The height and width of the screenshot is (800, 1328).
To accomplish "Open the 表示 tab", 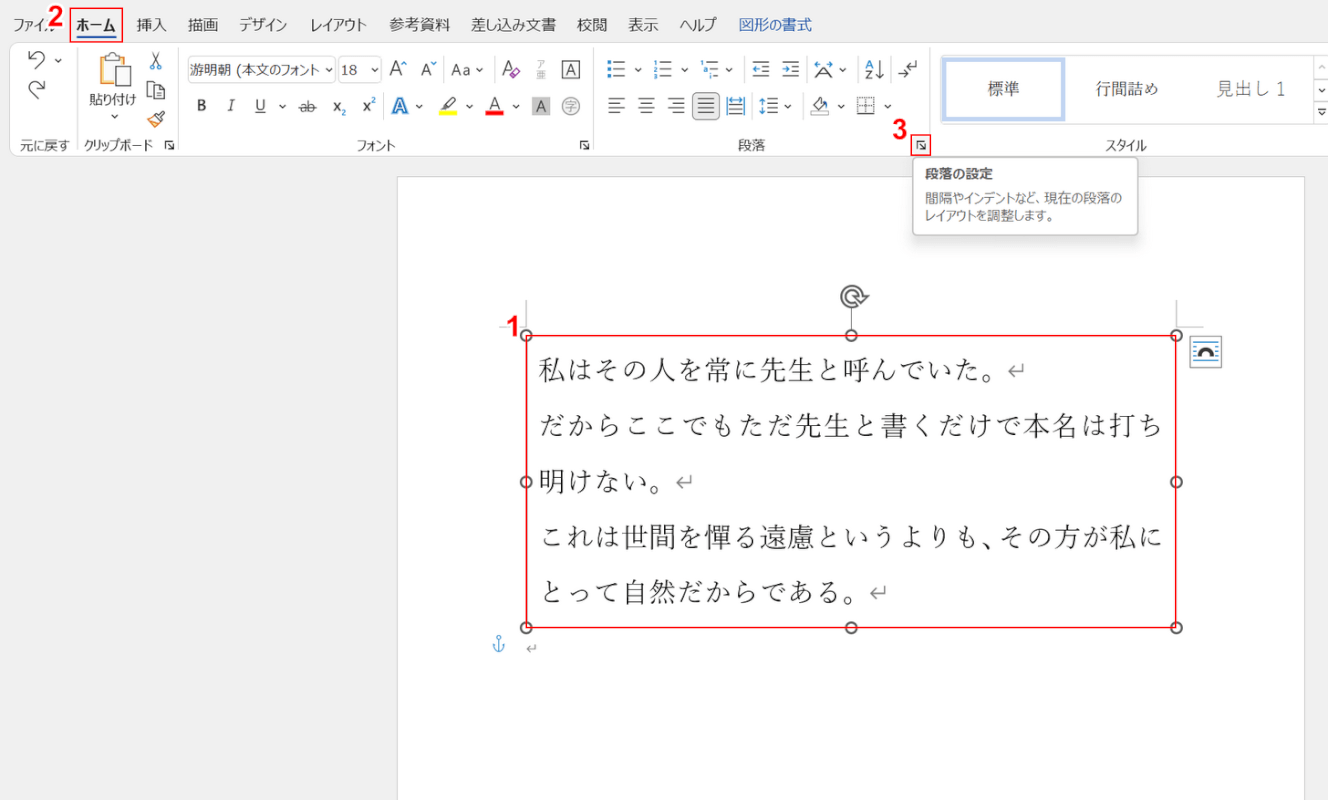I will coord(643,25).
